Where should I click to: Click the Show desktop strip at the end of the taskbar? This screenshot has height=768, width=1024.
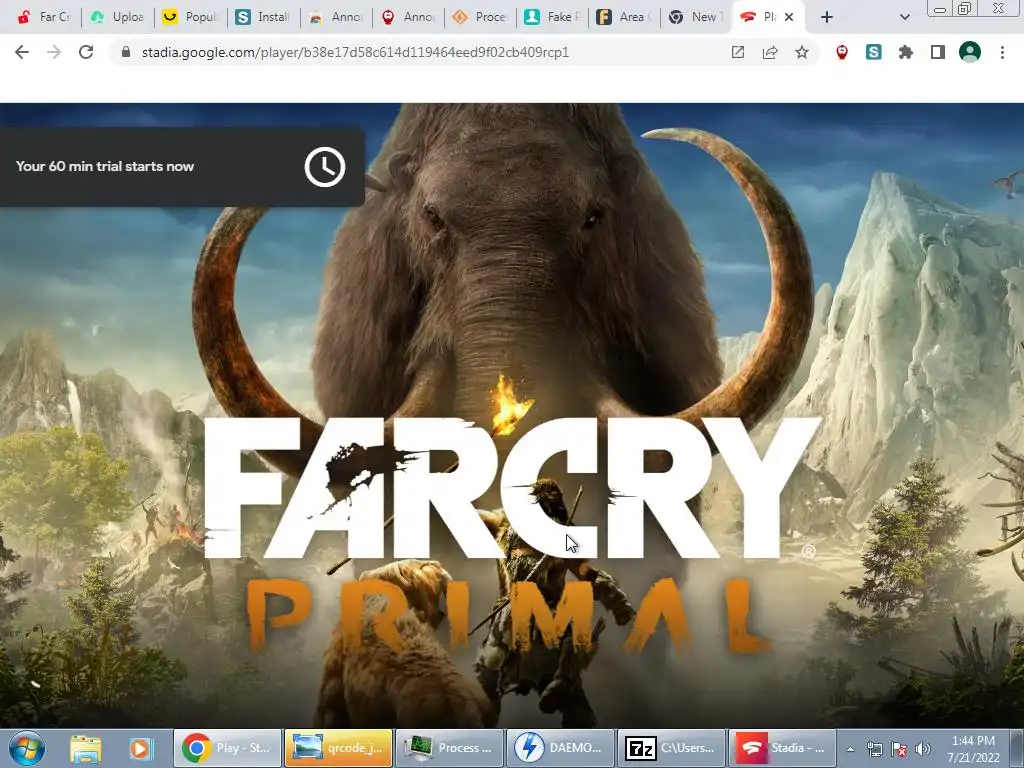(x=1016, y=748)
